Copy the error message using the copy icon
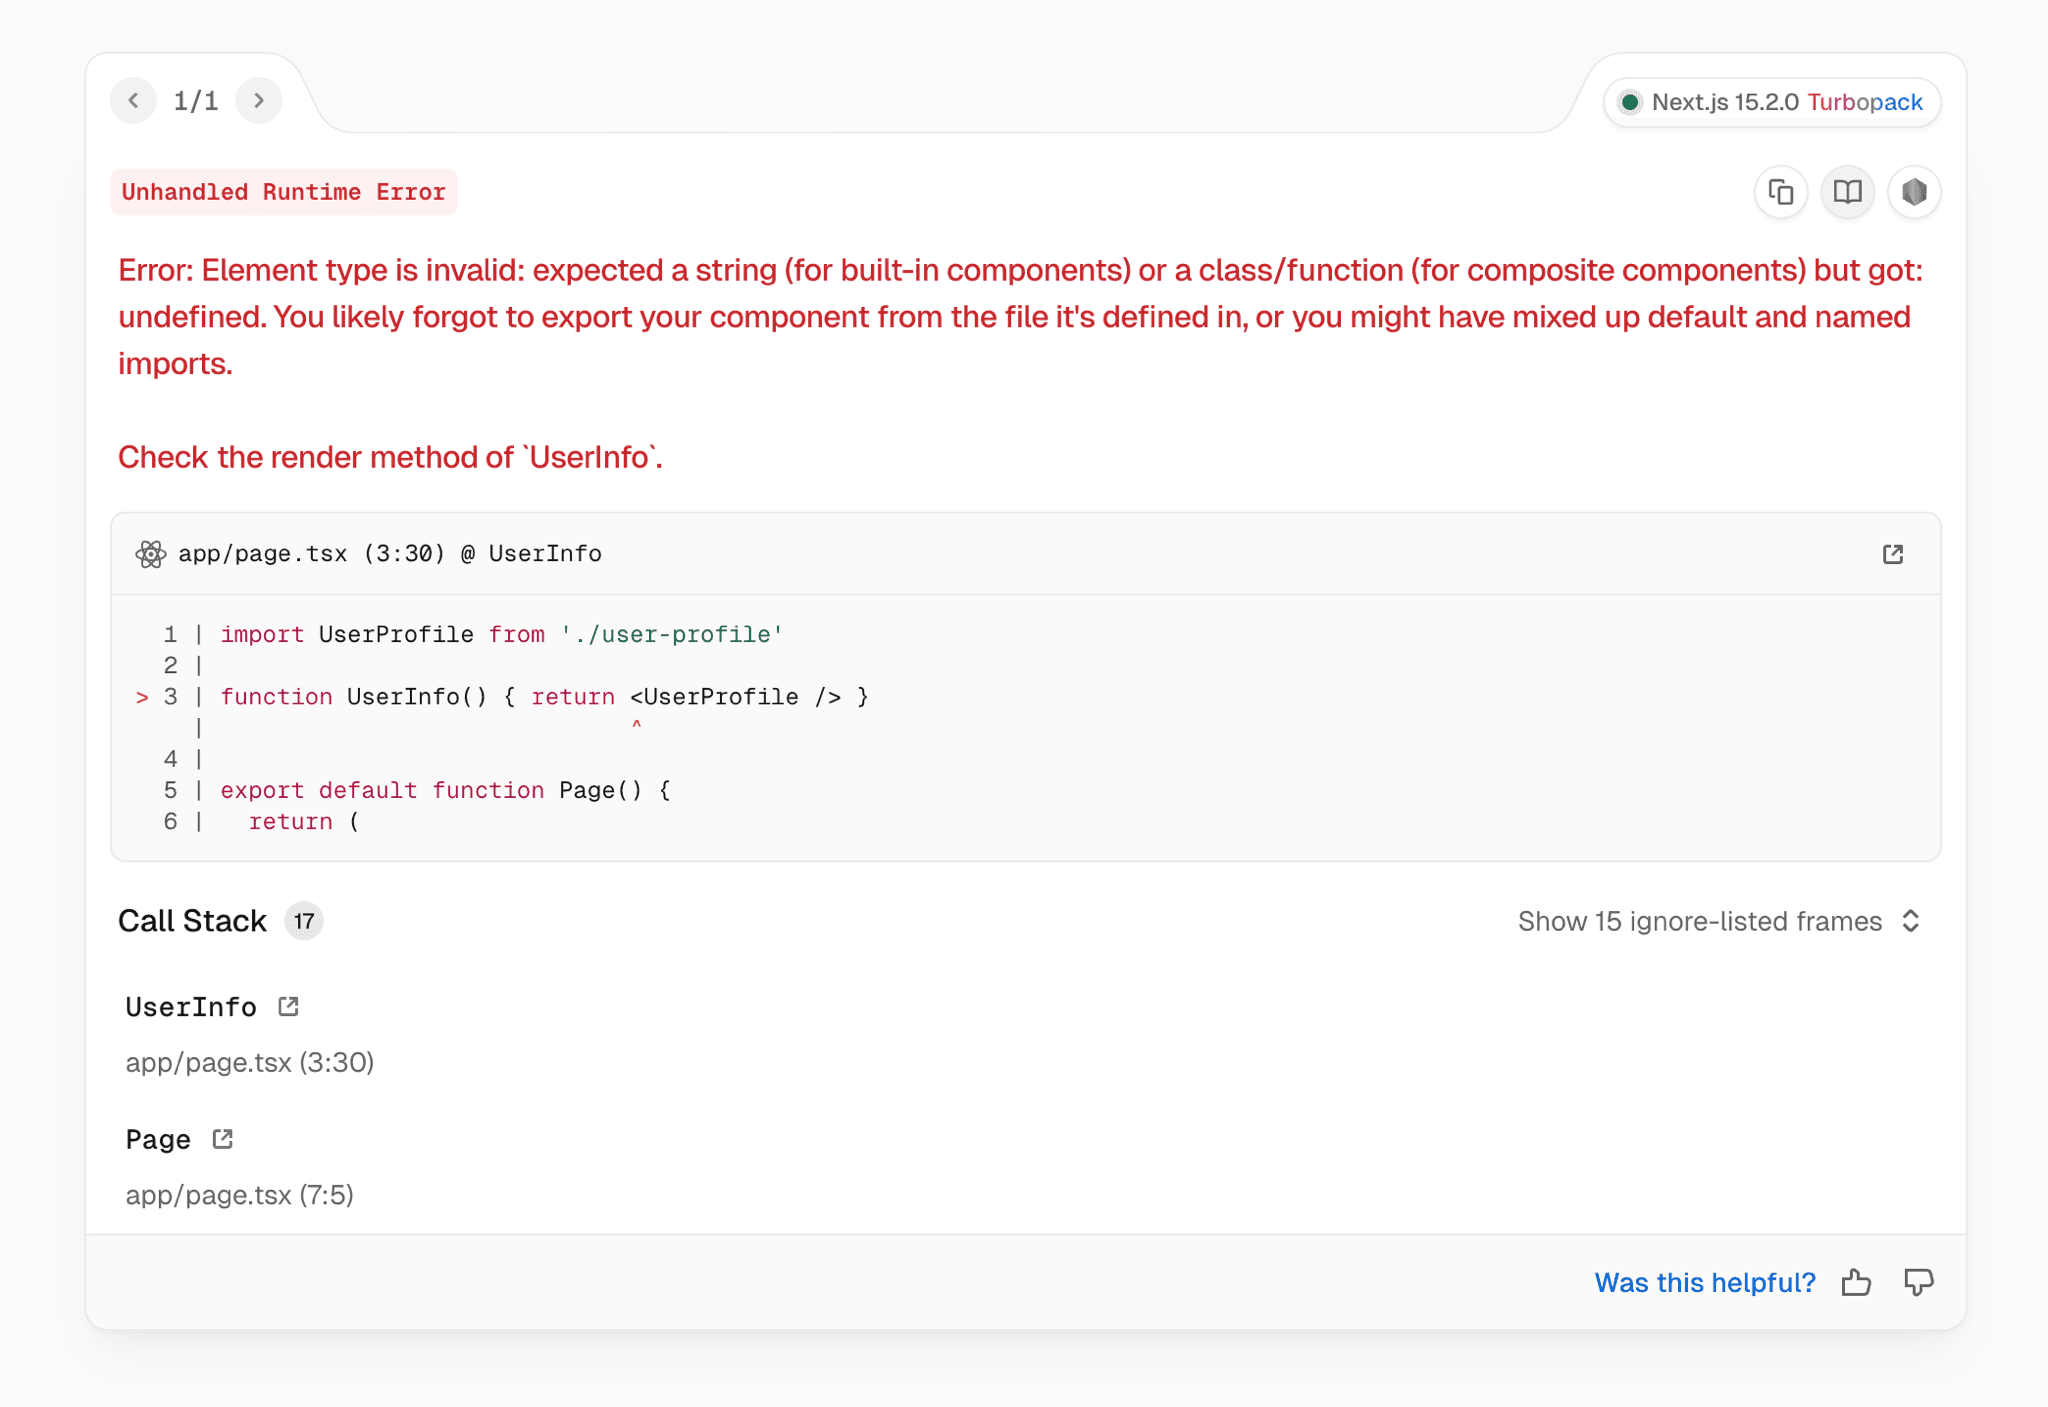 [1780, 192]
